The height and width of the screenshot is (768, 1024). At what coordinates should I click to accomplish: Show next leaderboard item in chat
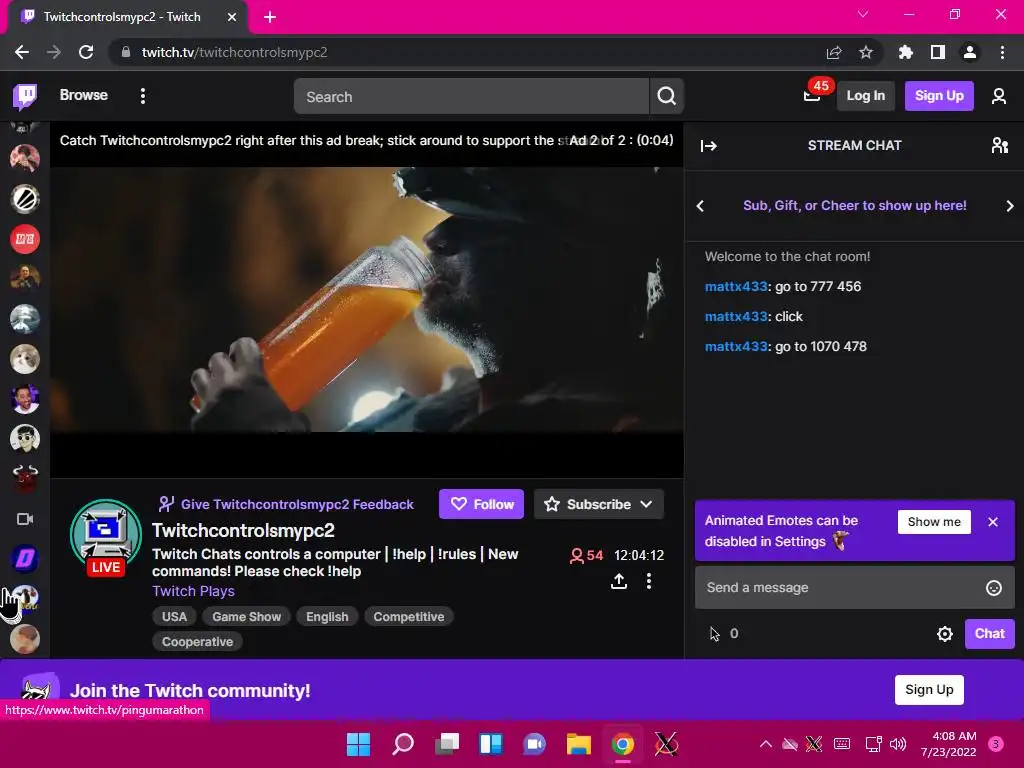1010,206
